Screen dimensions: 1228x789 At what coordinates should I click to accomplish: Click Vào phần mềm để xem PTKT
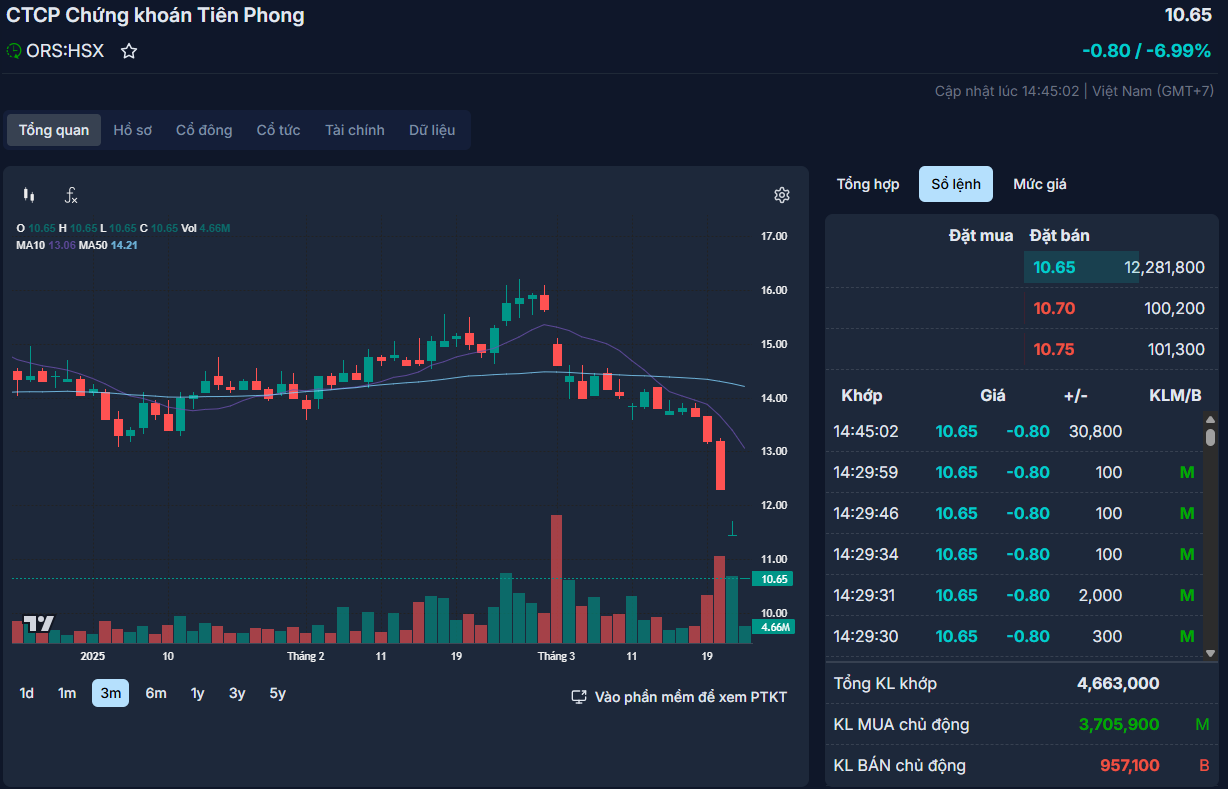pyautogui.click(x=690, y=697)
